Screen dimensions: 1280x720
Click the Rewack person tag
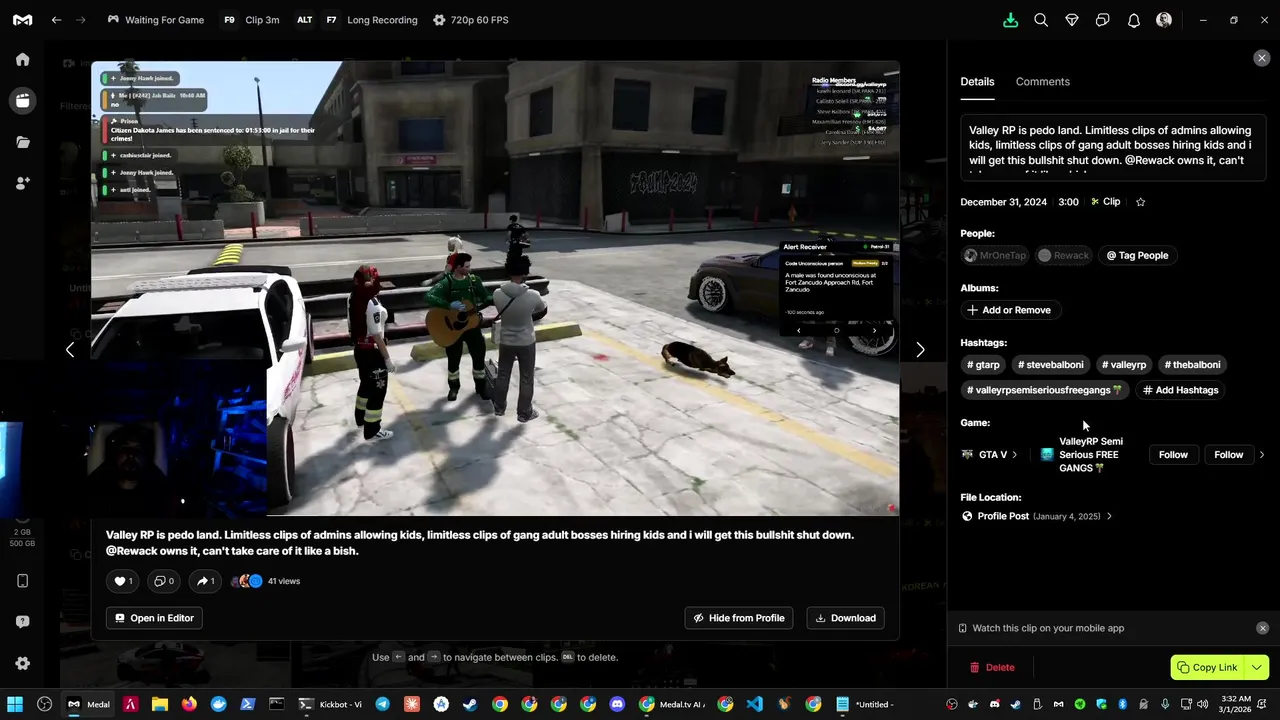pyautogui.click(x=1063, y=255)
